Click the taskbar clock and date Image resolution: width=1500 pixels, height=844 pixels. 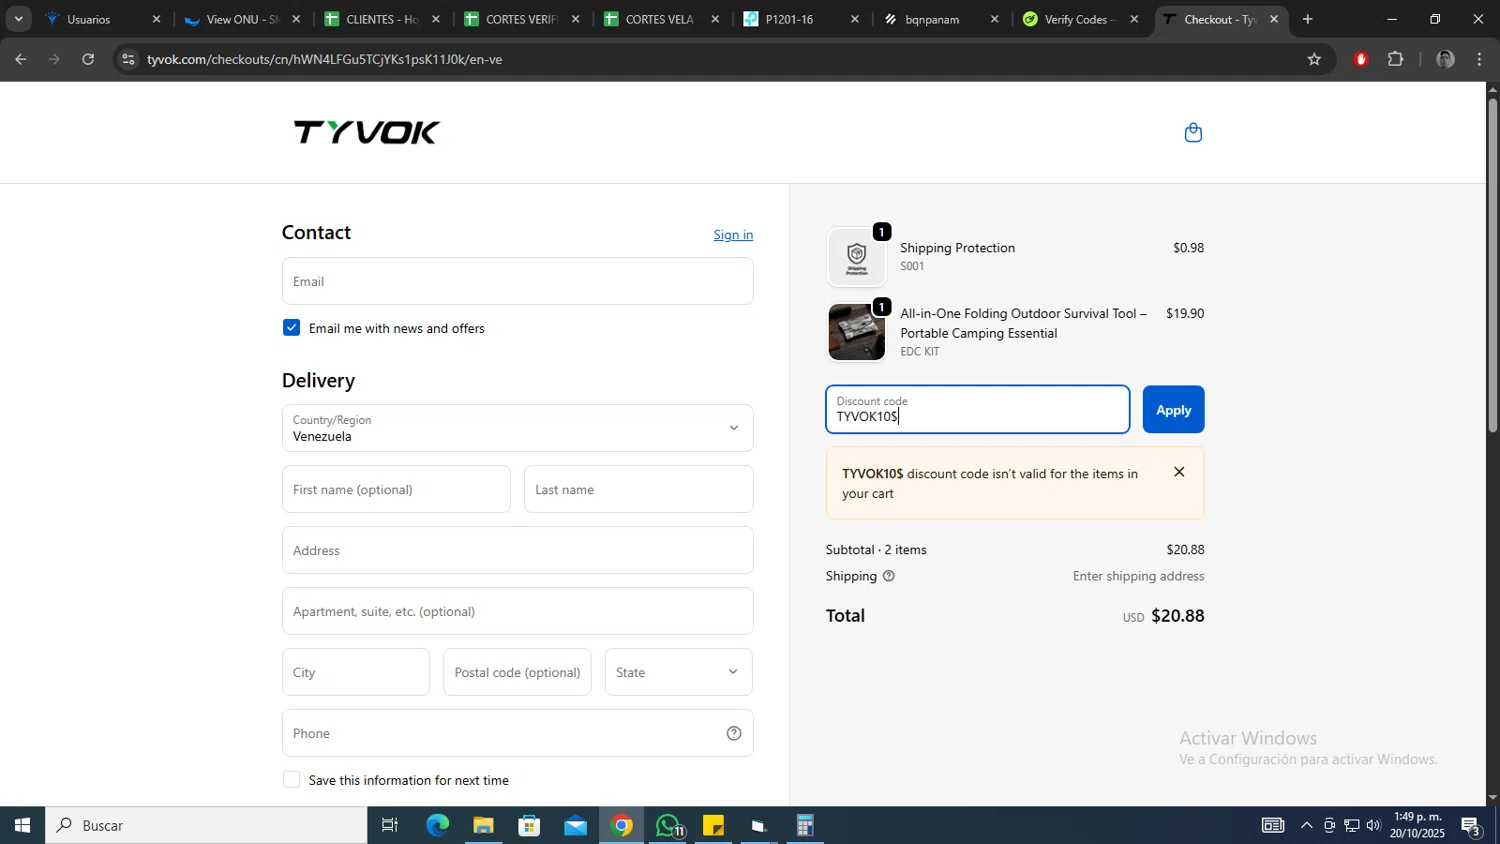[1417, 825]
